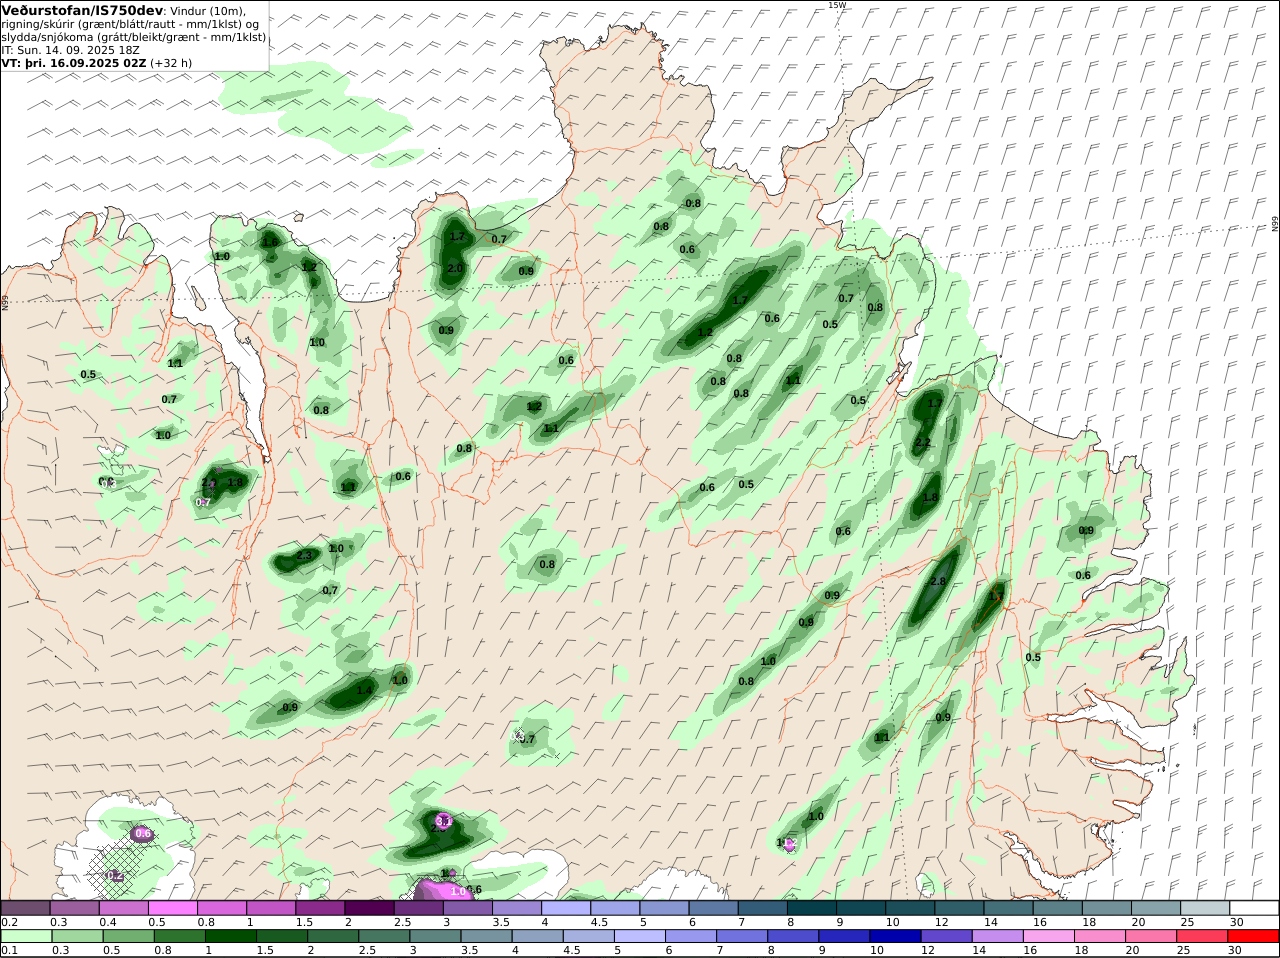This screenshot has height=958, width=1280.
Task: Click the 2.8 precipitation value on map
Action: [x=937, y=582]
